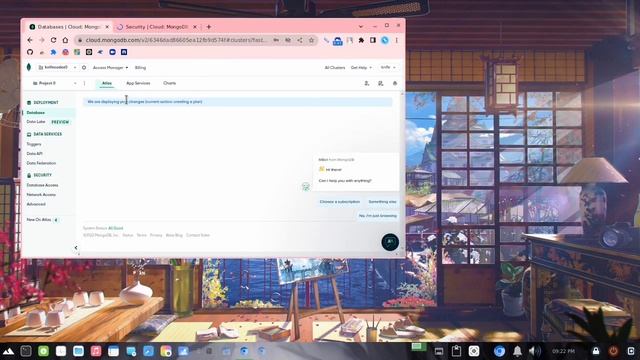
Task: Open the organization selector dropdown
Action: click(57, 67)
